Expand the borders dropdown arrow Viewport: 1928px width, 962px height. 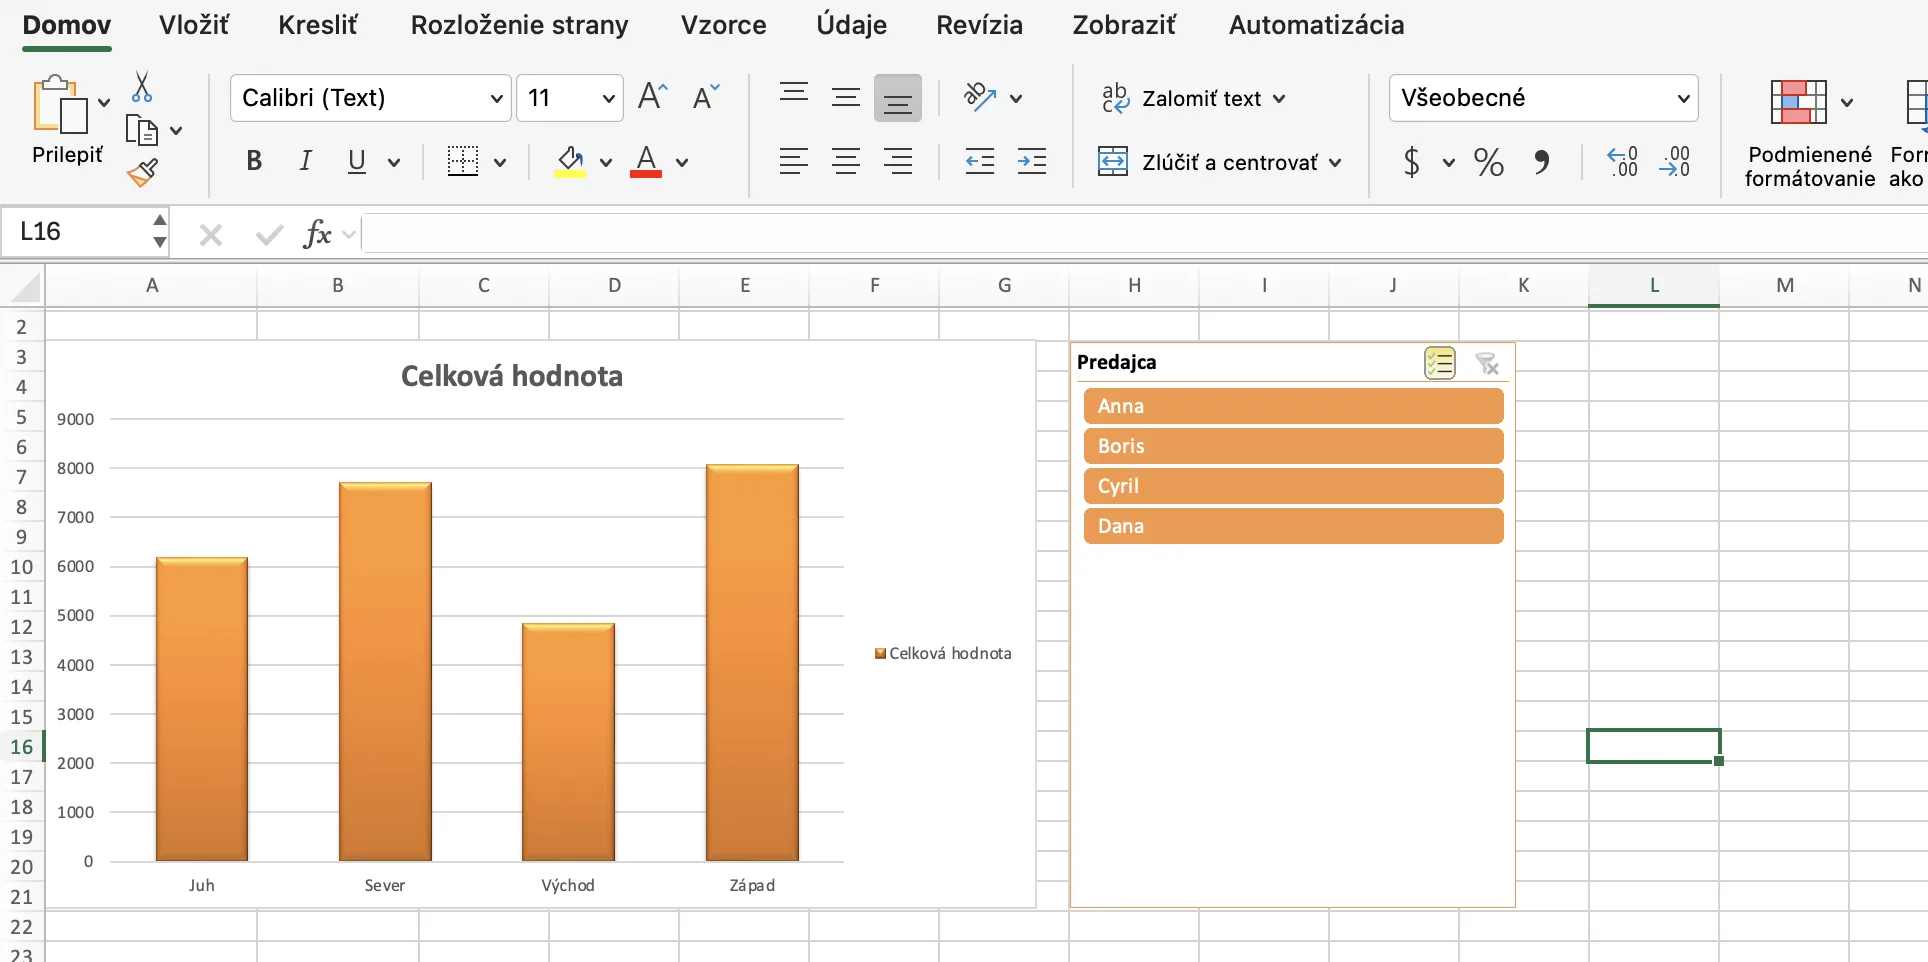click(500, 162)
